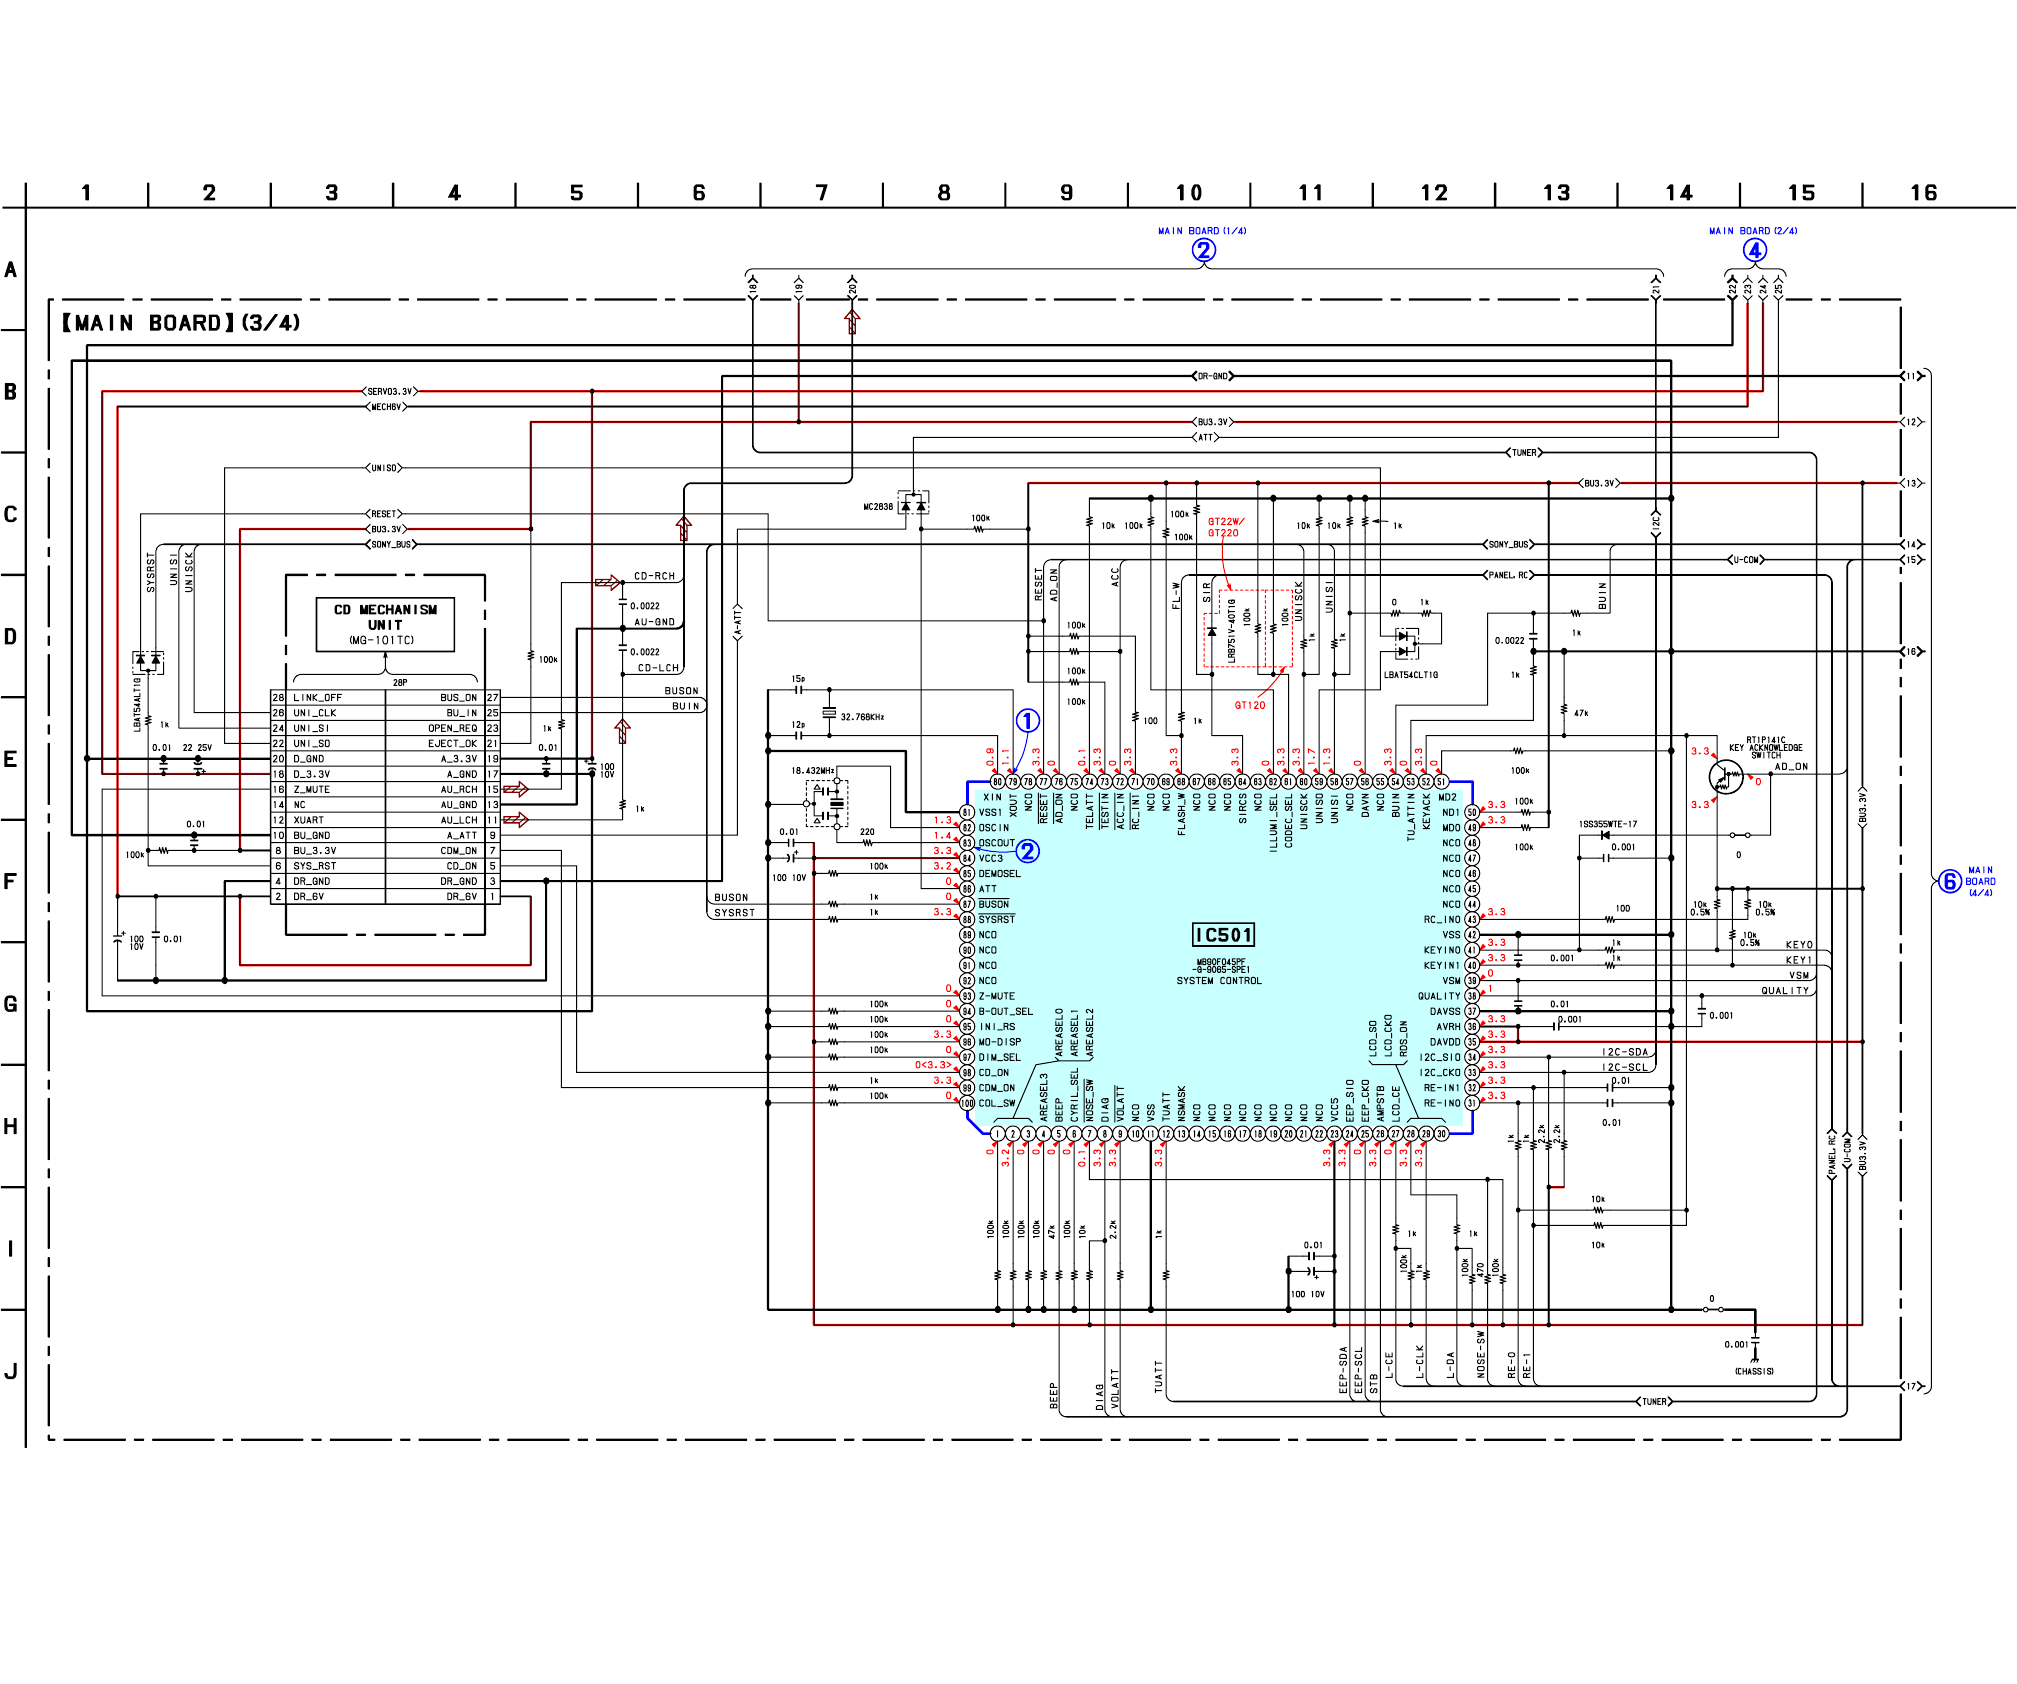
Task: Click pin 84 VCC3 on IC501
Action: click(x=967, y=858)
